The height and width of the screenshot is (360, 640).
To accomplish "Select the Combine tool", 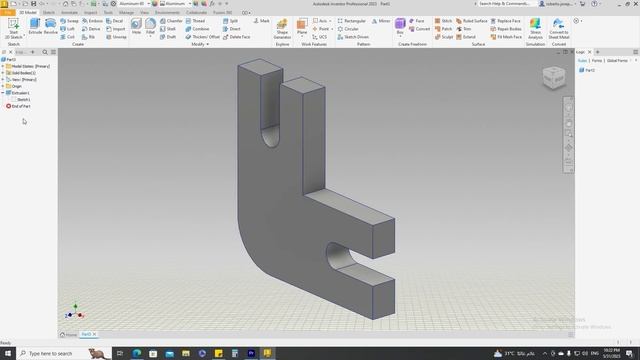I will (197, 29).
